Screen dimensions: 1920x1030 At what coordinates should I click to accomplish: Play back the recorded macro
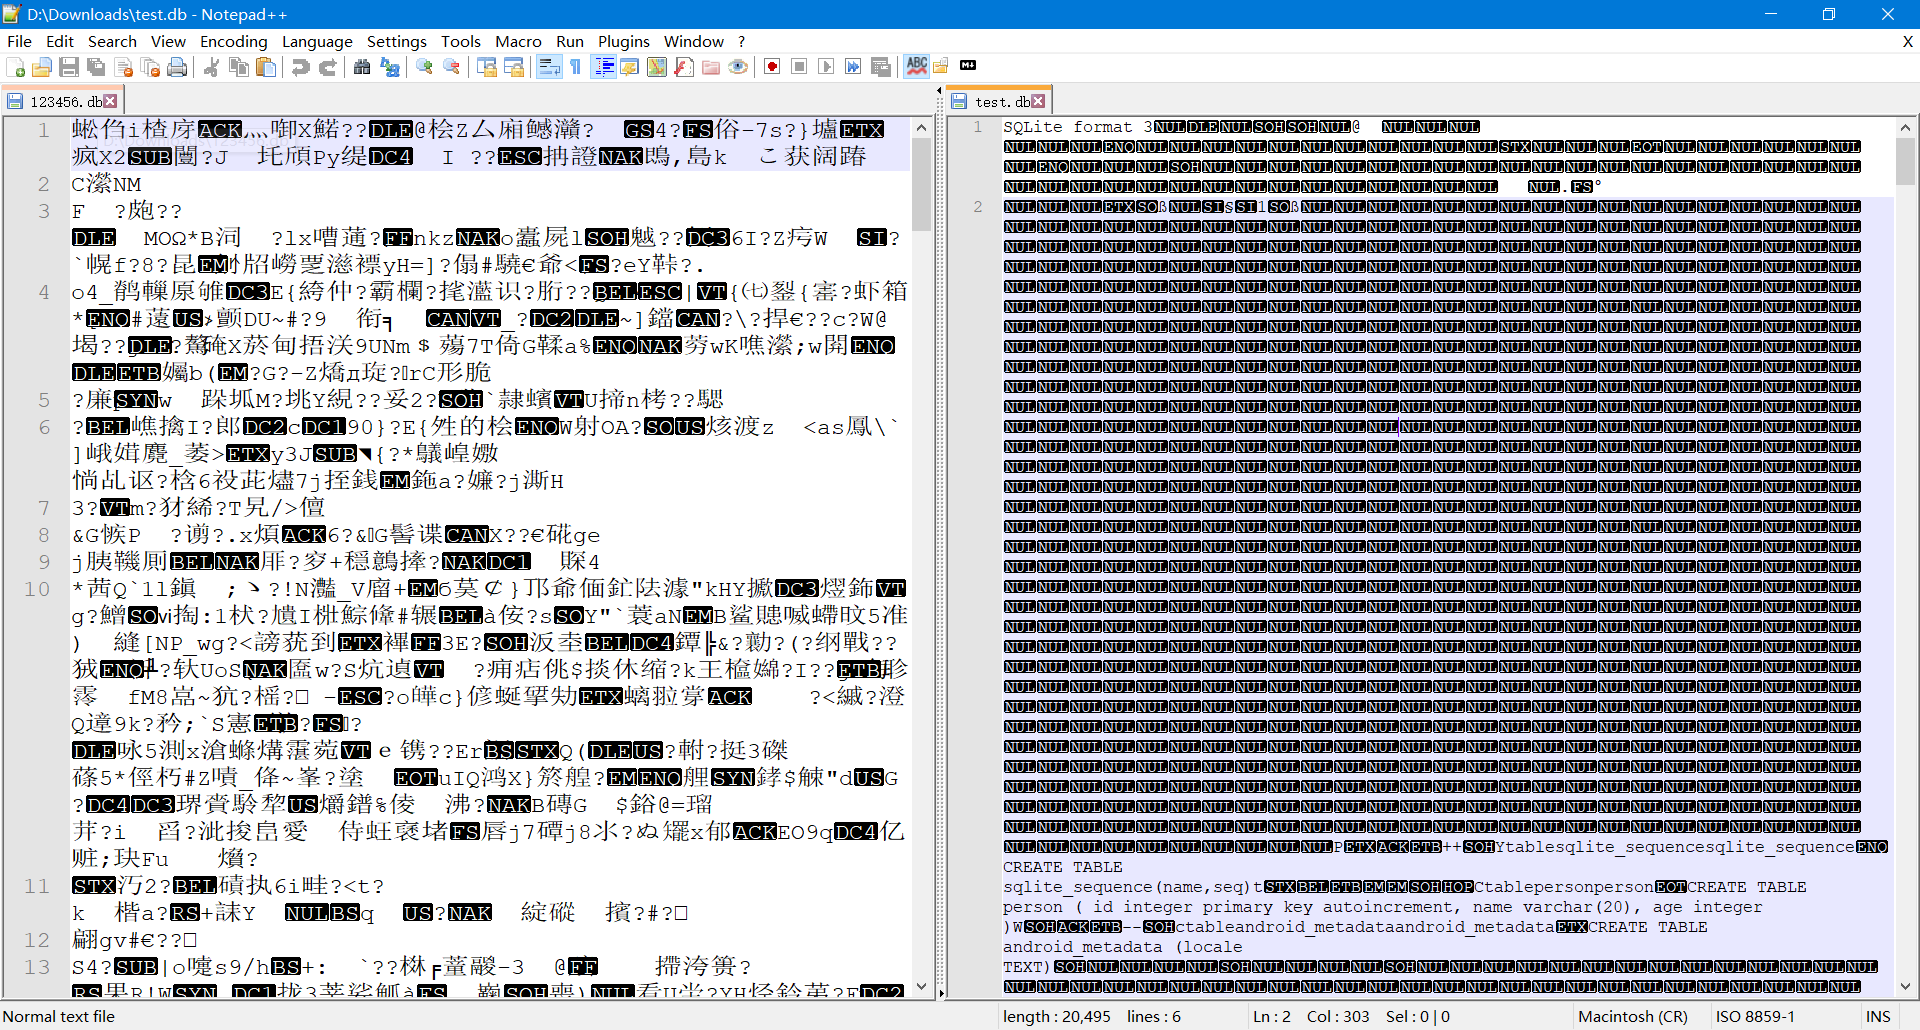826,67
